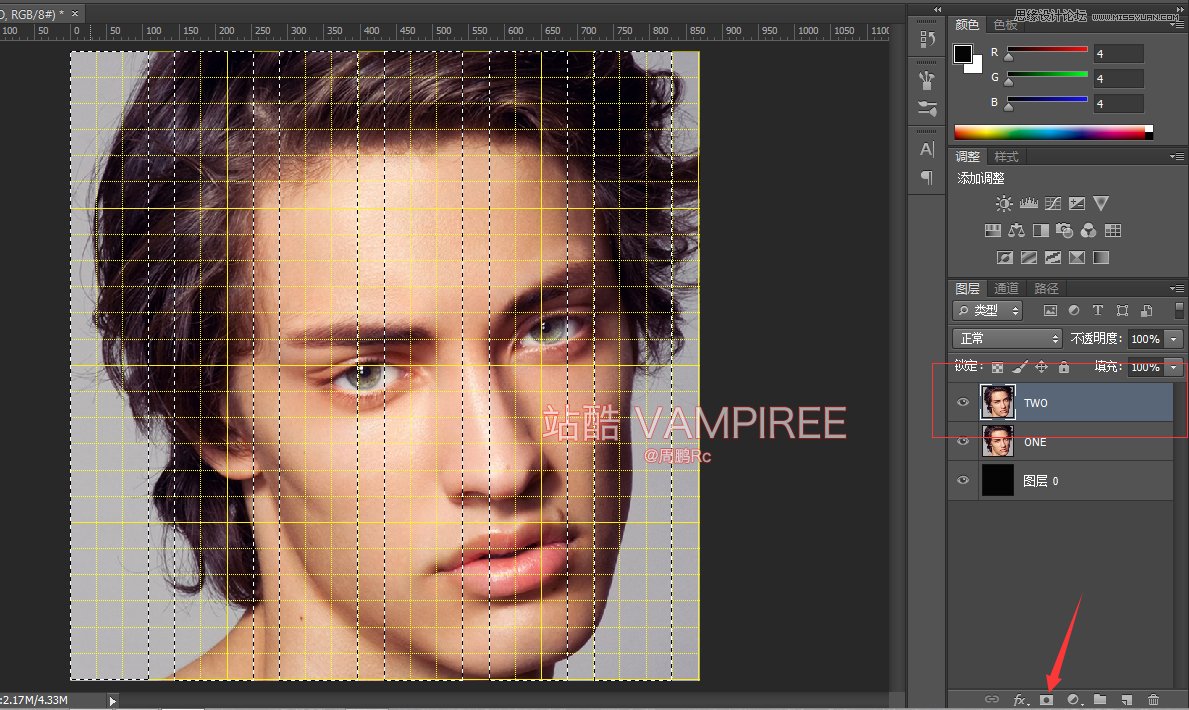The height and width of the screenshot is (710, 1189).
Task: Toggle lock transparent pixels
Action: [x=997, y=367]
